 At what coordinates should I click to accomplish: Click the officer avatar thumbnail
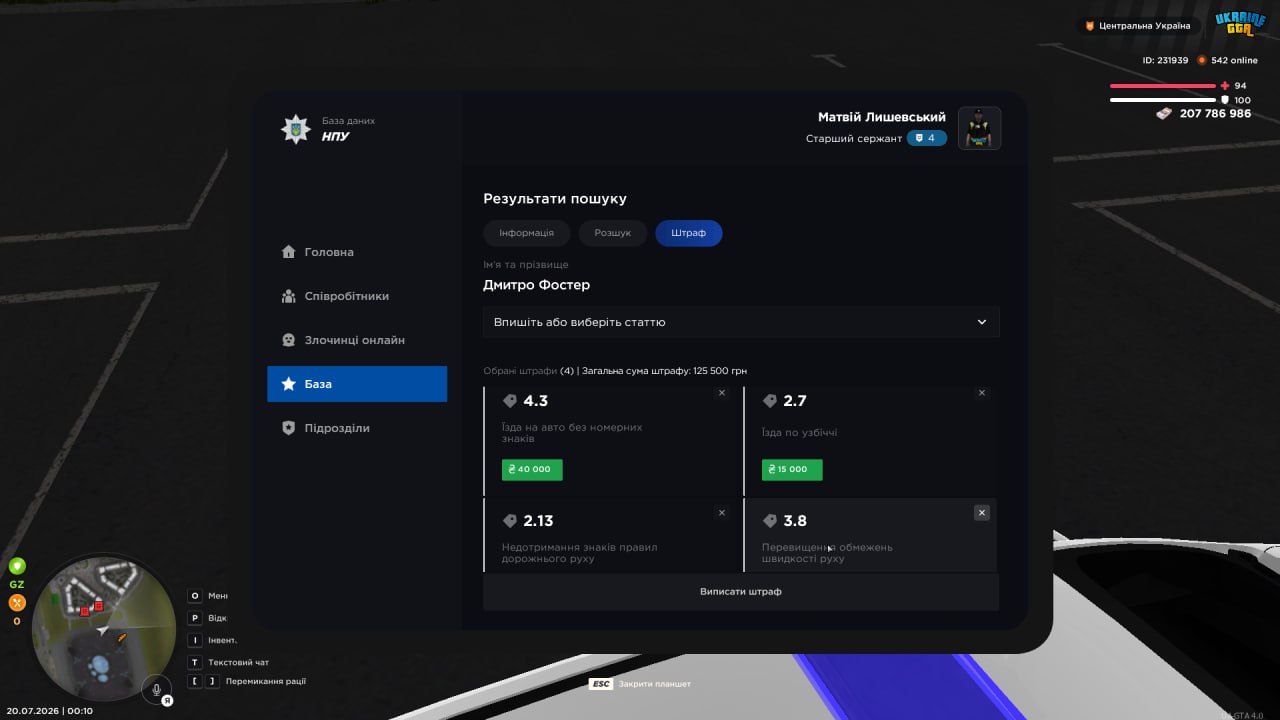[980, 128]
